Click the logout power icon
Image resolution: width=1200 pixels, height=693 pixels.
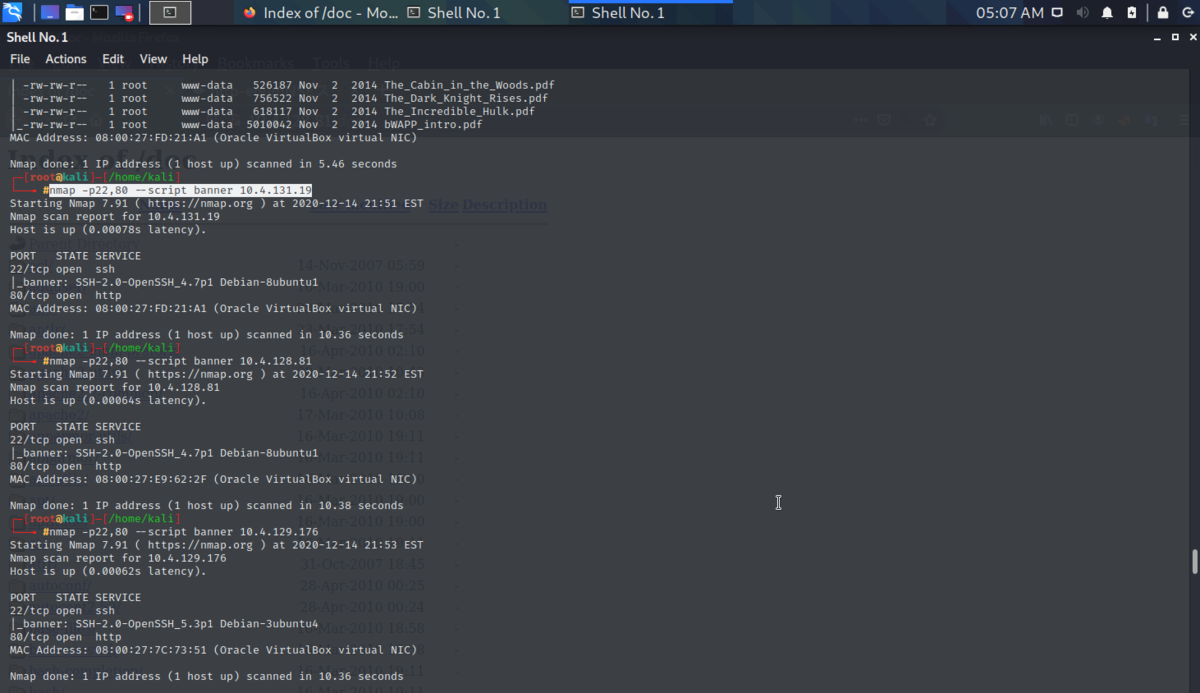click(1188, 13)
